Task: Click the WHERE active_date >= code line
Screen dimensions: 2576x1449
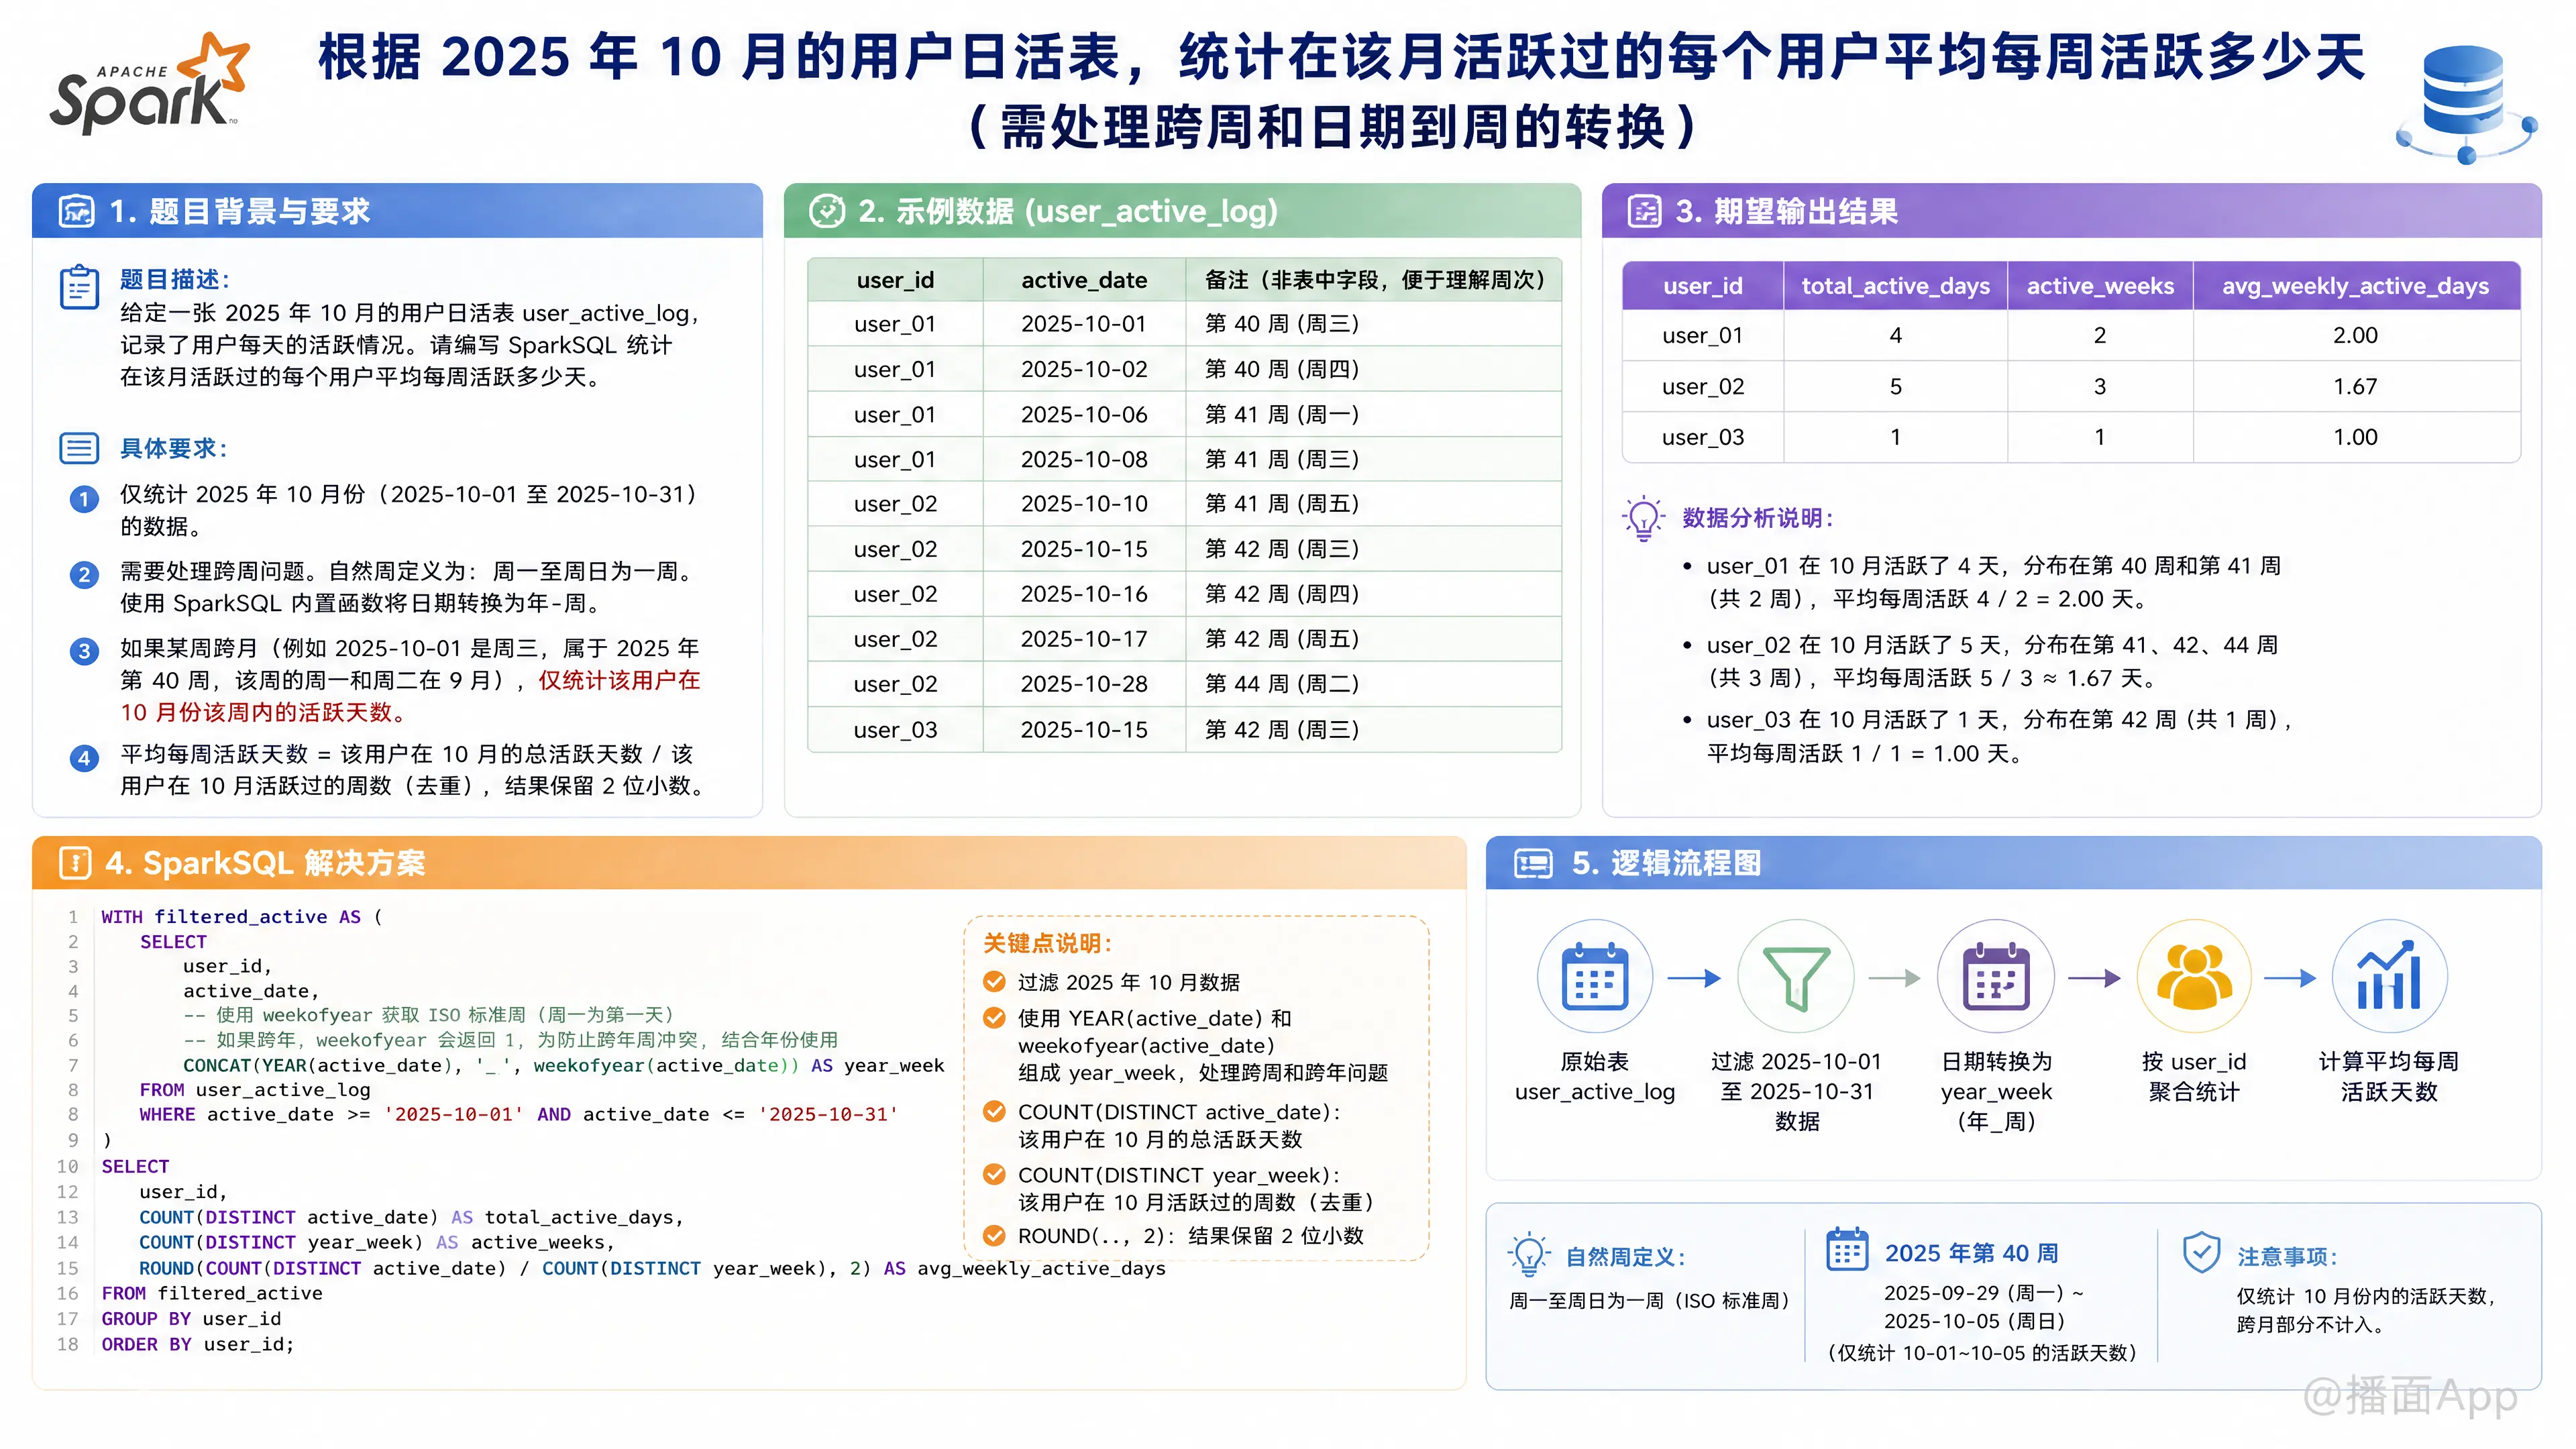Action: (x=519, y=1115)
